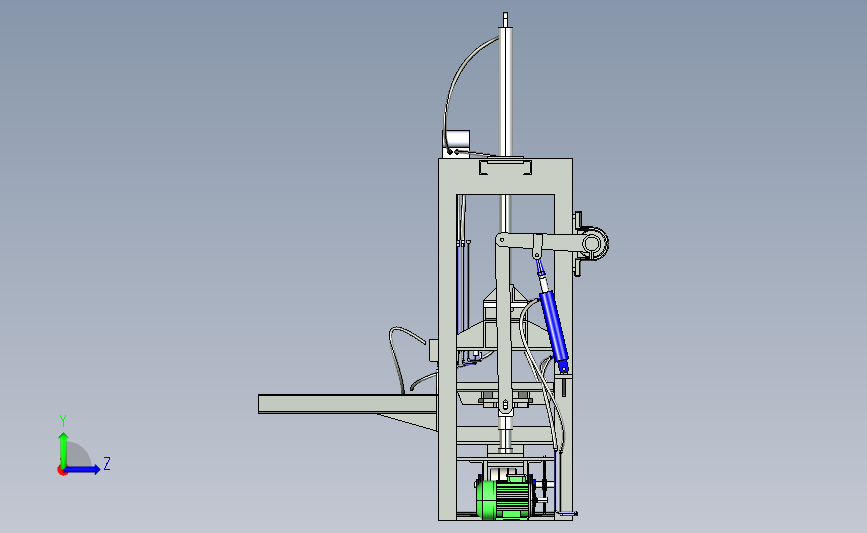Select the green electric motor at the base
867x533 pixels.
[505, 498]
